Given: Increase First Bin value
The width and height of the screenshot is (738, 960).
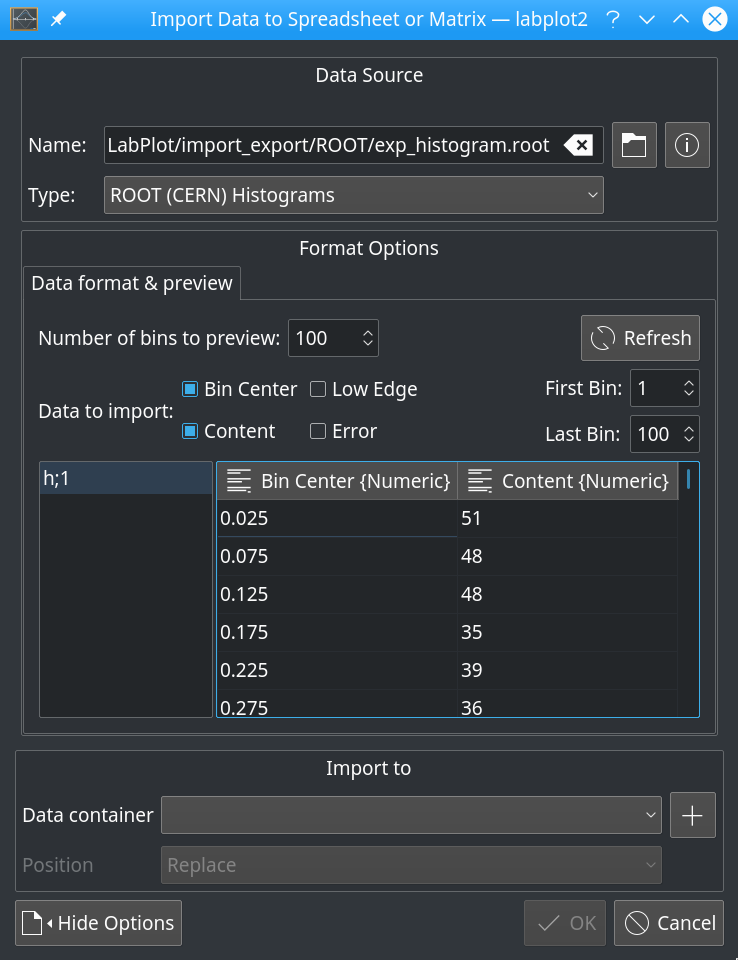Looking at the screenshot, I should coord(688,383).
